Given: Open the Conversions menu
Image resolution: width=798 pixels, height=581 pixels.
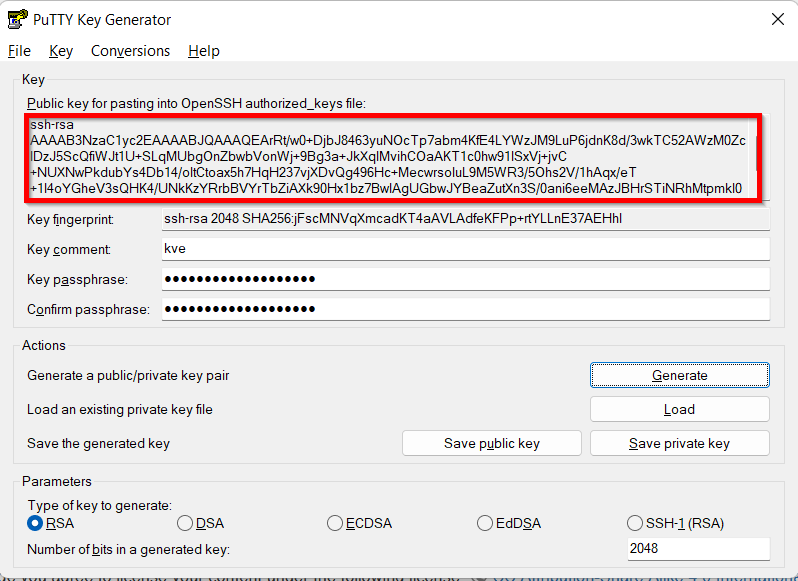Looking at the screenshot, I should click(130, 51).
